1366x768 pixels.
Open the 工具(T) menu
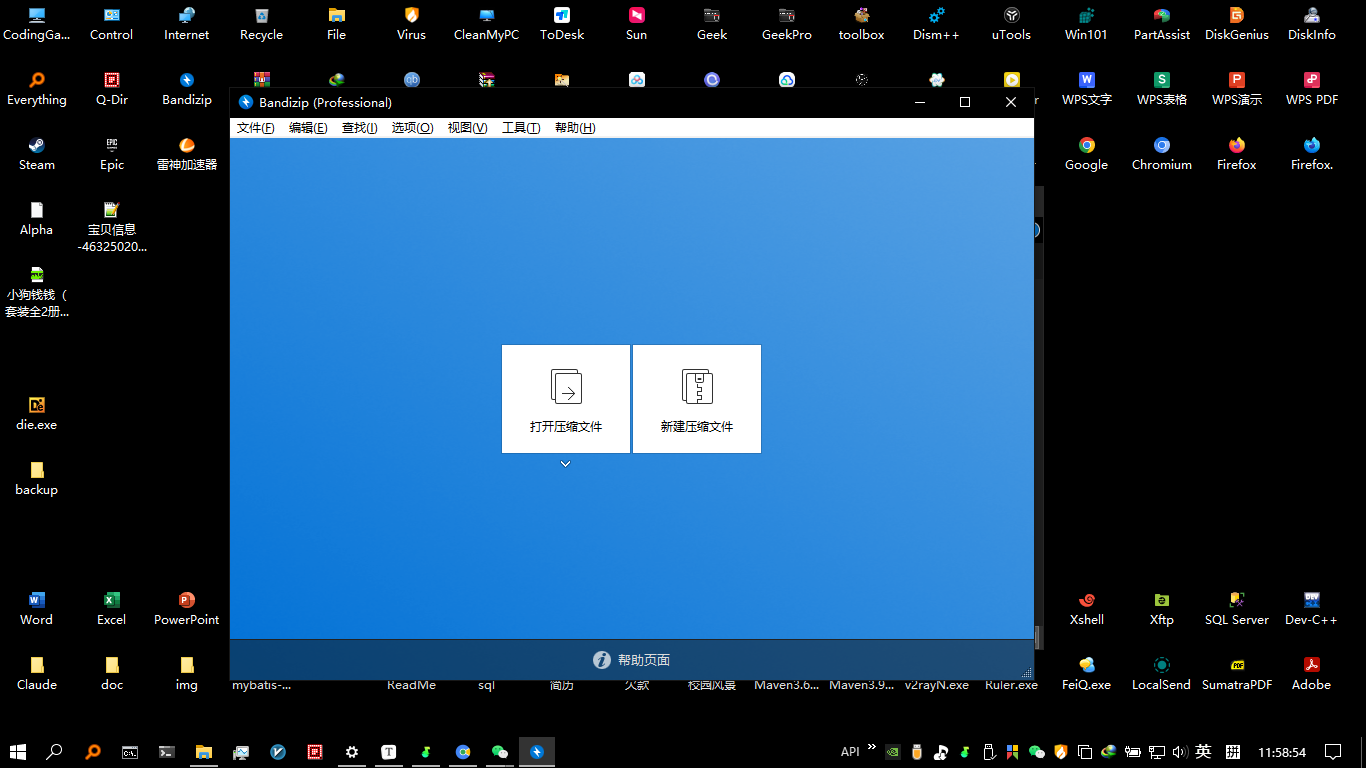coord(521,128)
